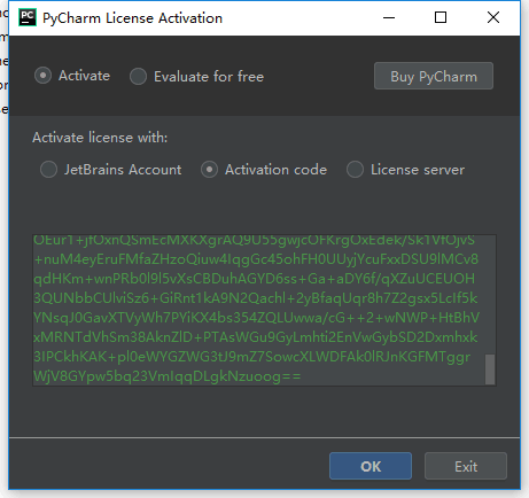Click the code line starting 'qdHKm+wnPRb0l9l5v'
The image size is (529, 498).
(254, 279)
